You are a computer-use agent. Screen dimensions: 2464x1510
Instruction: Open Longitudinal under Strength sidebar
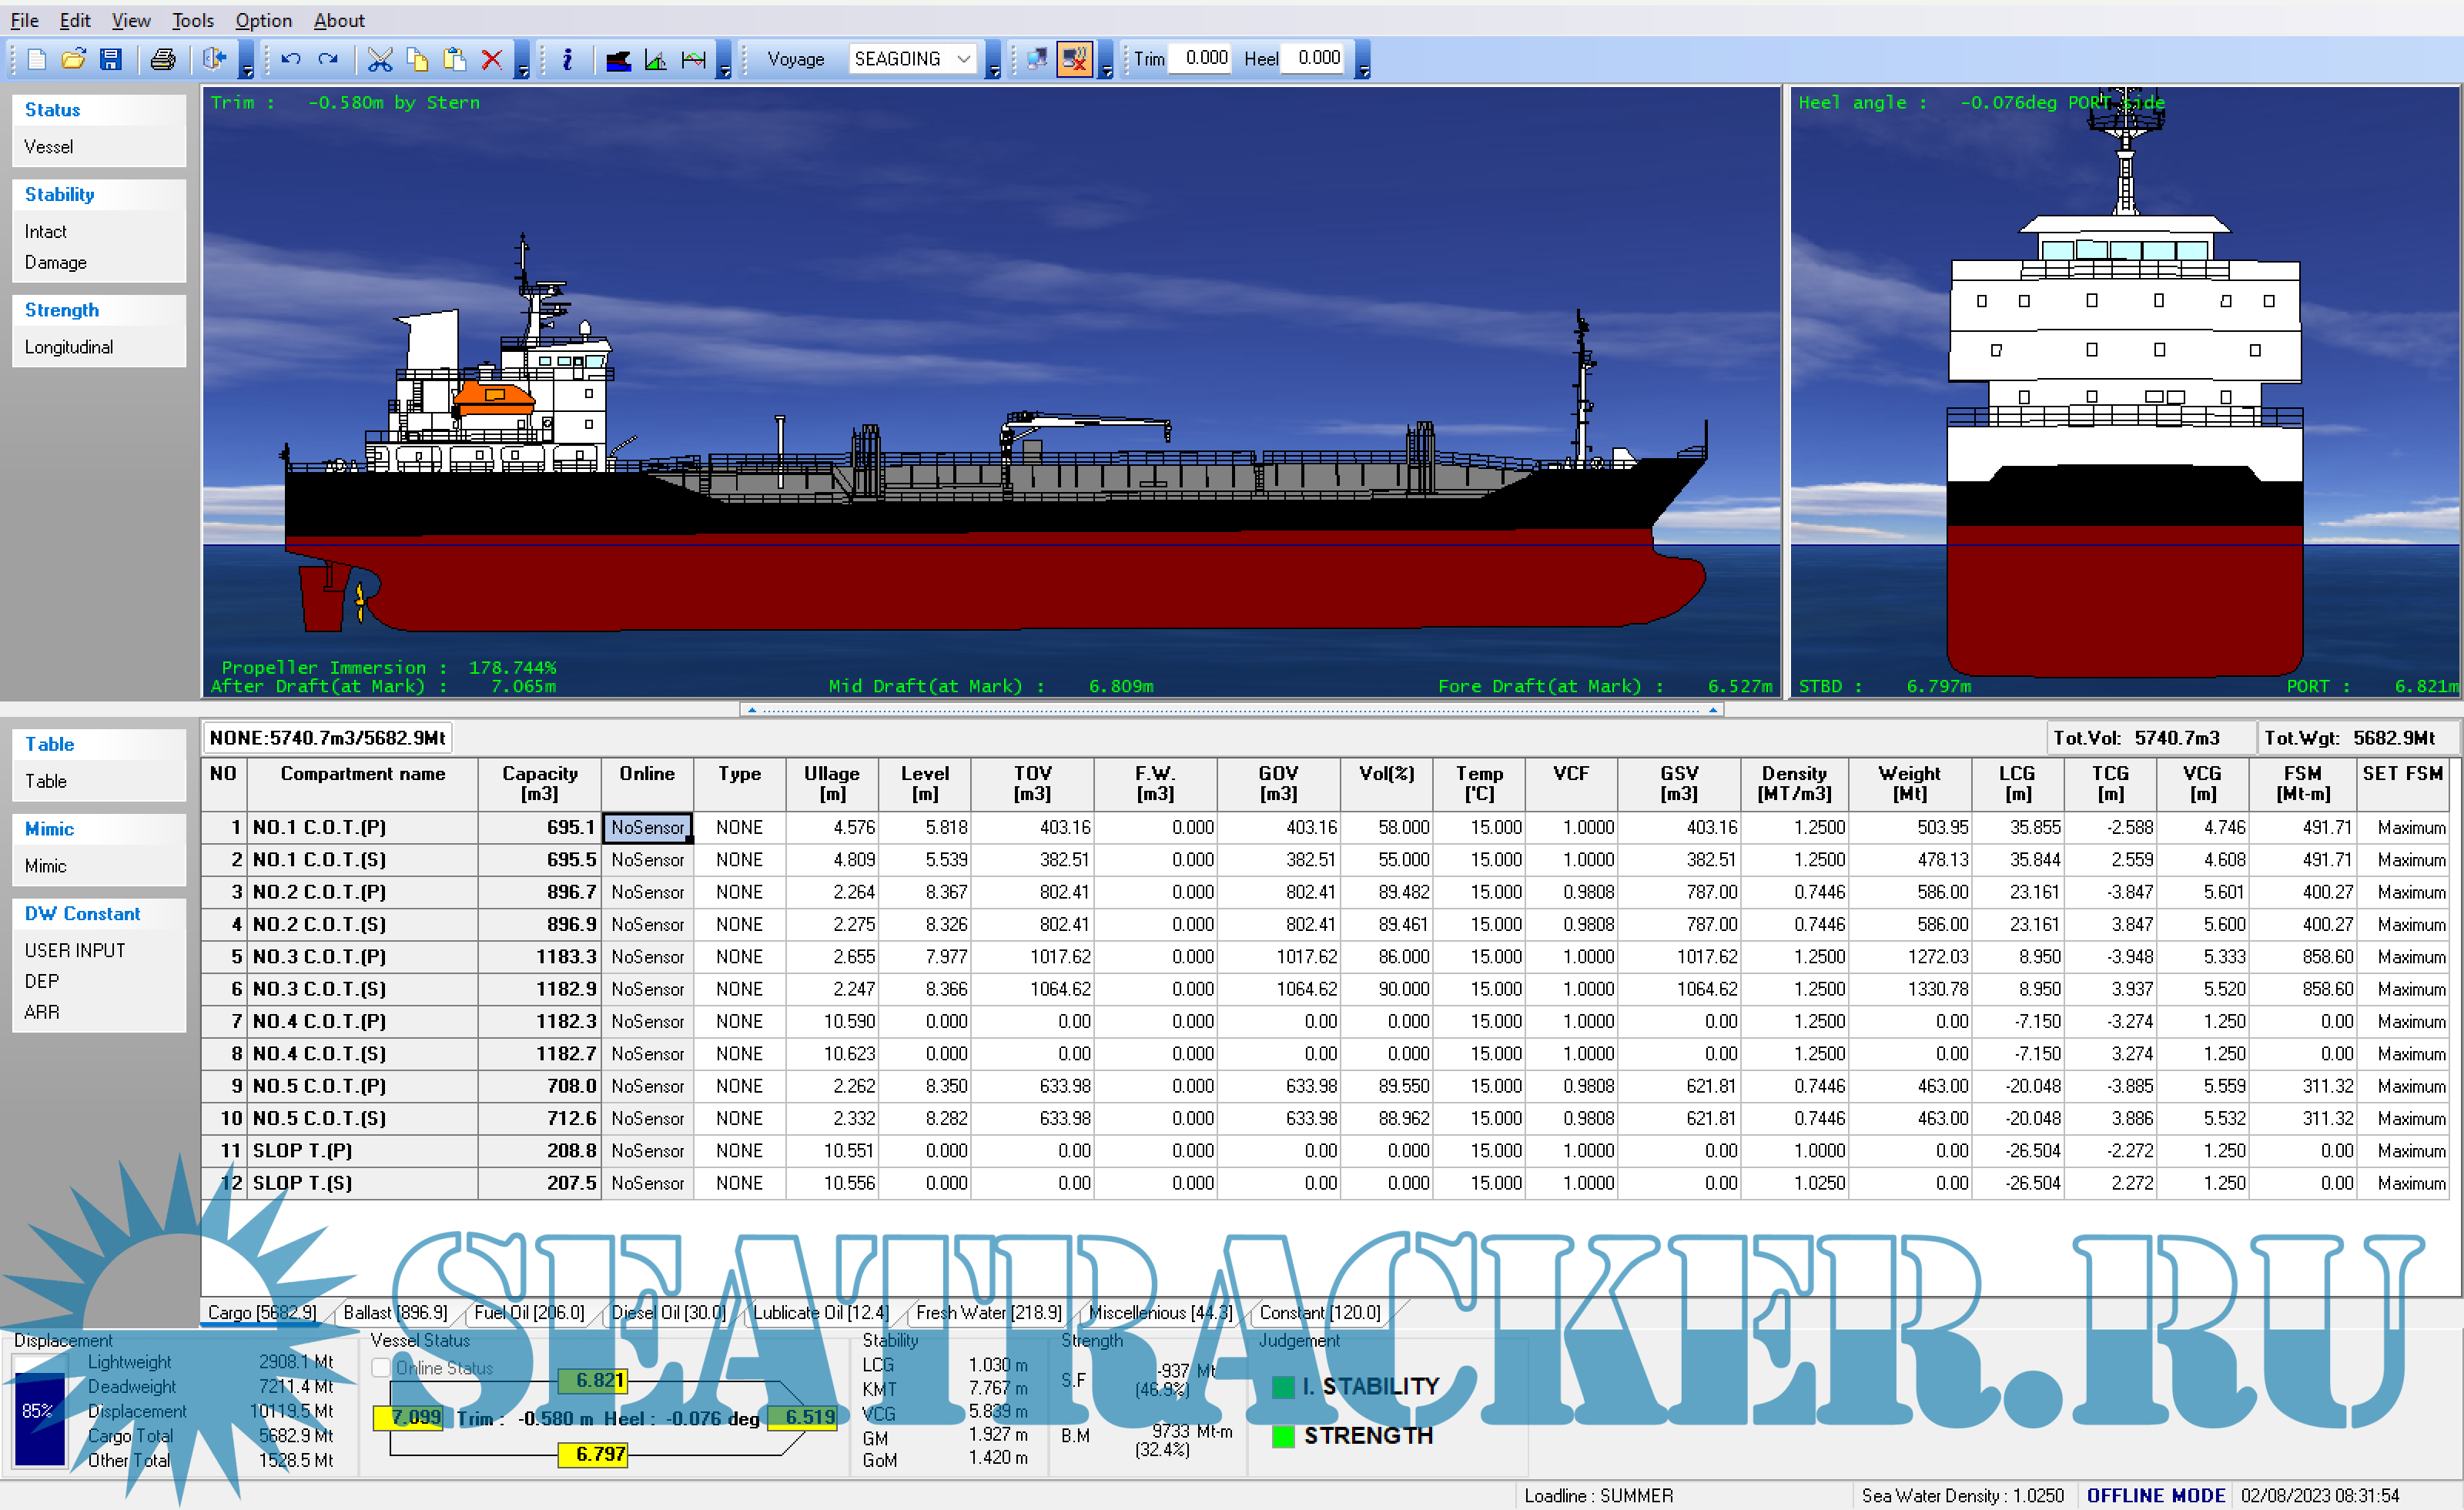pos(69,347)
